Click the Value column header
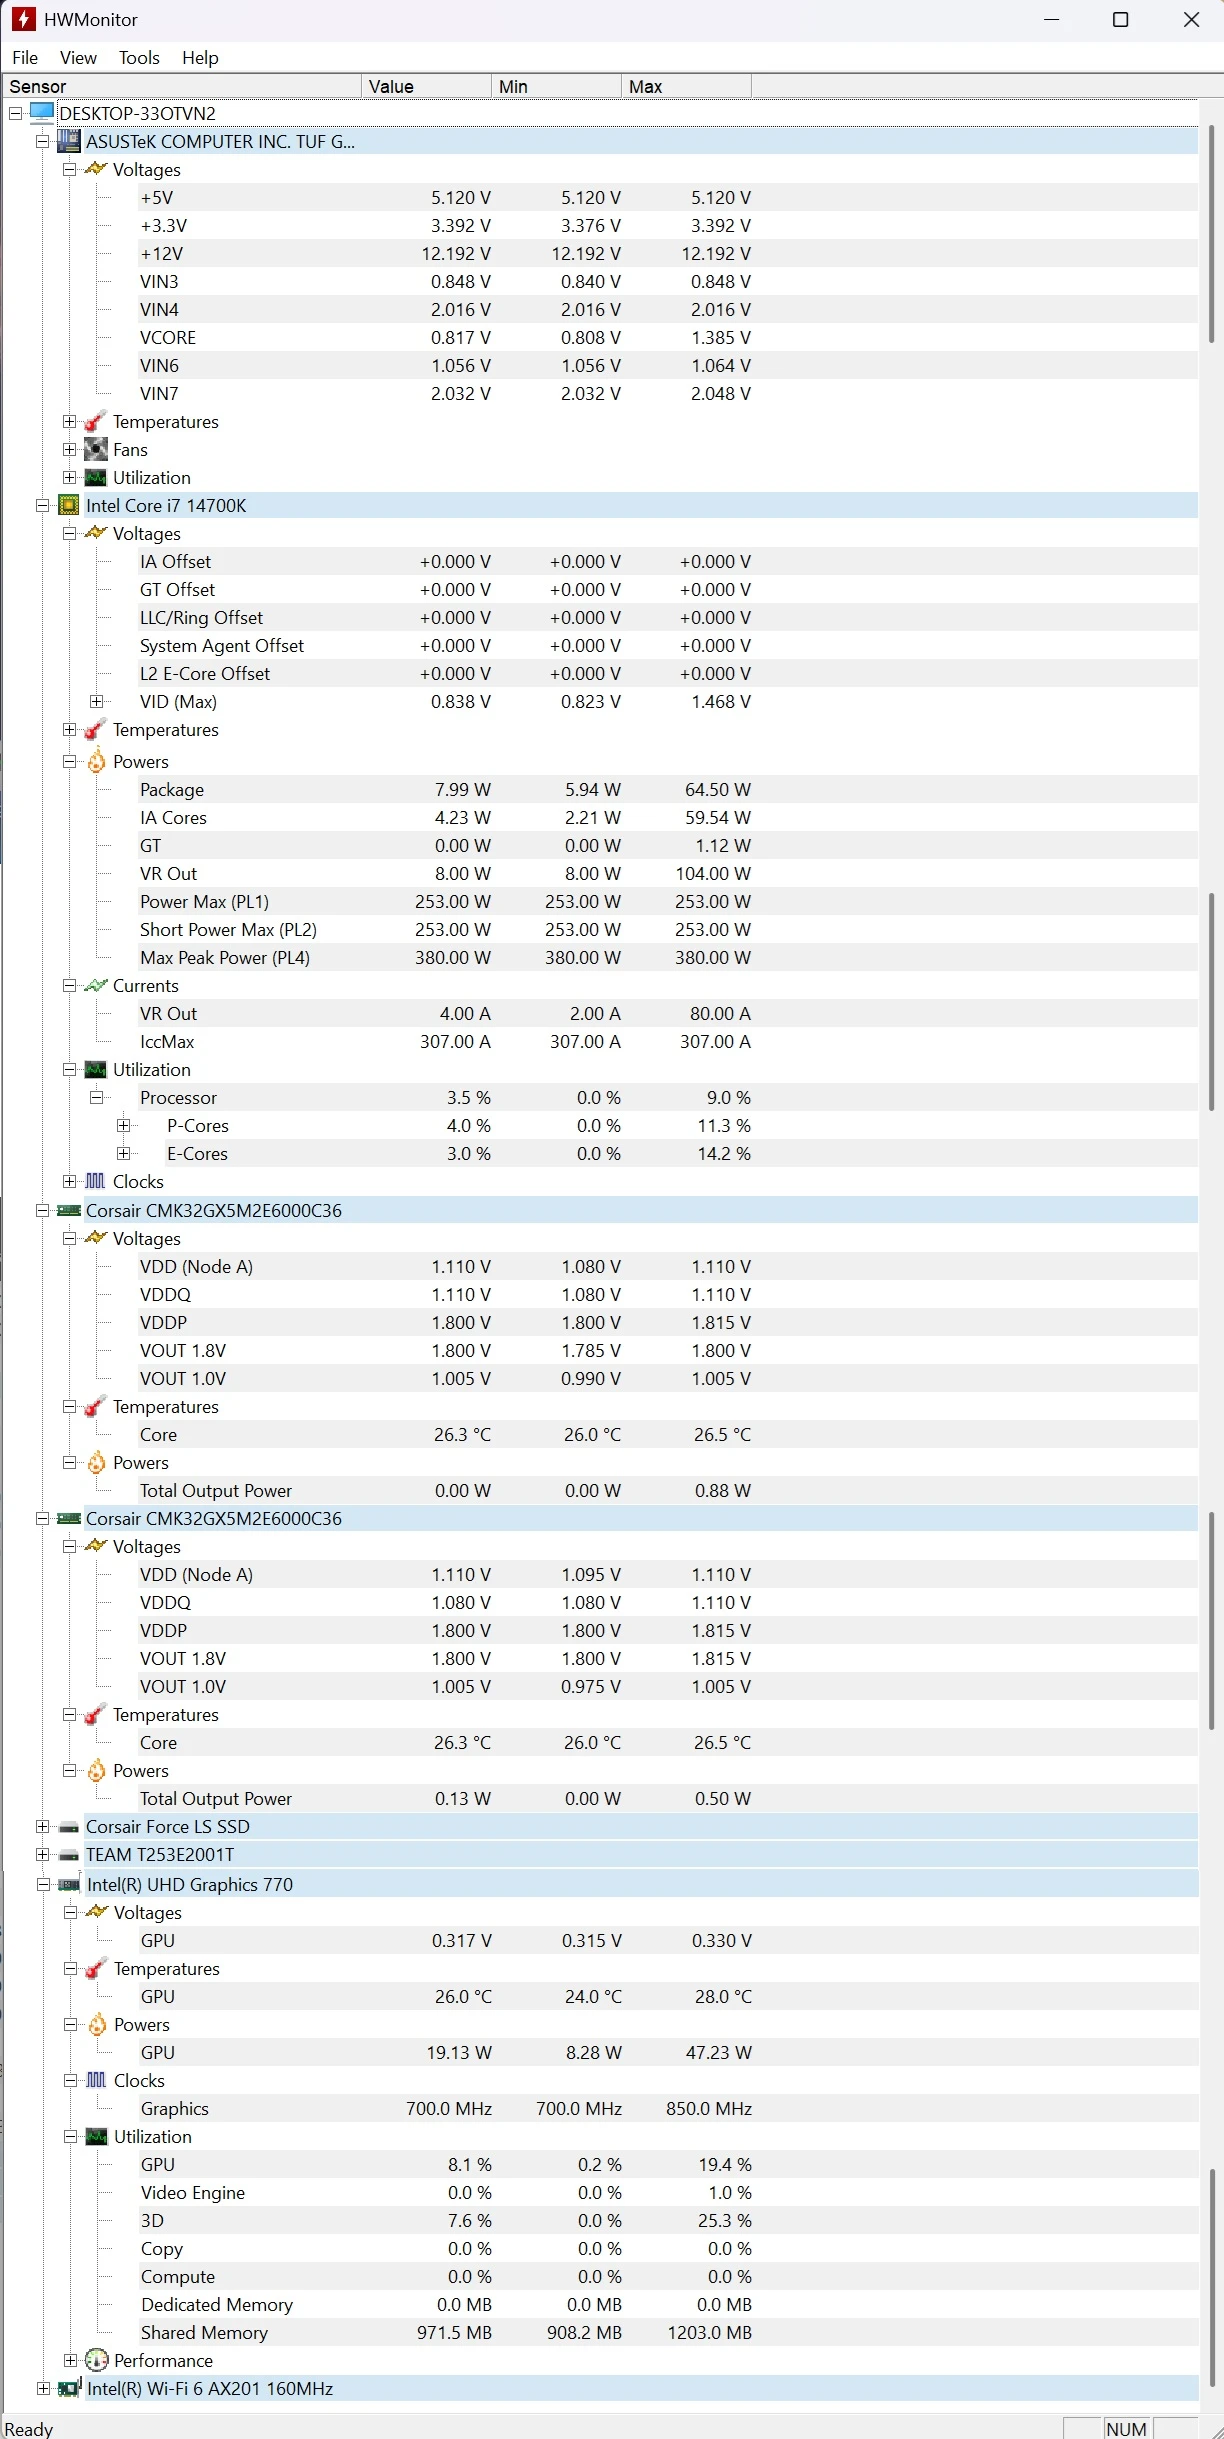The height and width of the screenshot is (2439, 1224). coord(427,86)
